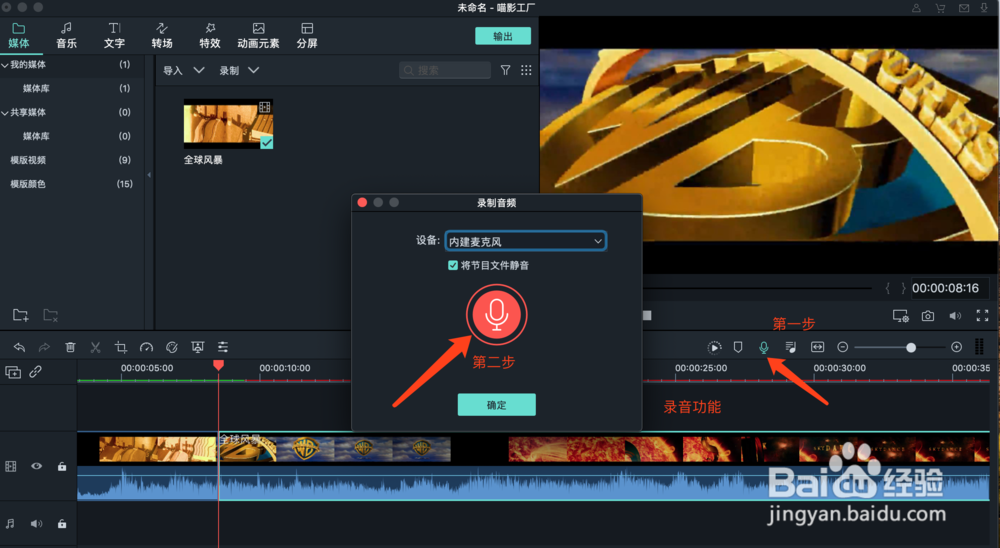Open the Media tab
Viewport: 1000px width, 548px height.
18,36
